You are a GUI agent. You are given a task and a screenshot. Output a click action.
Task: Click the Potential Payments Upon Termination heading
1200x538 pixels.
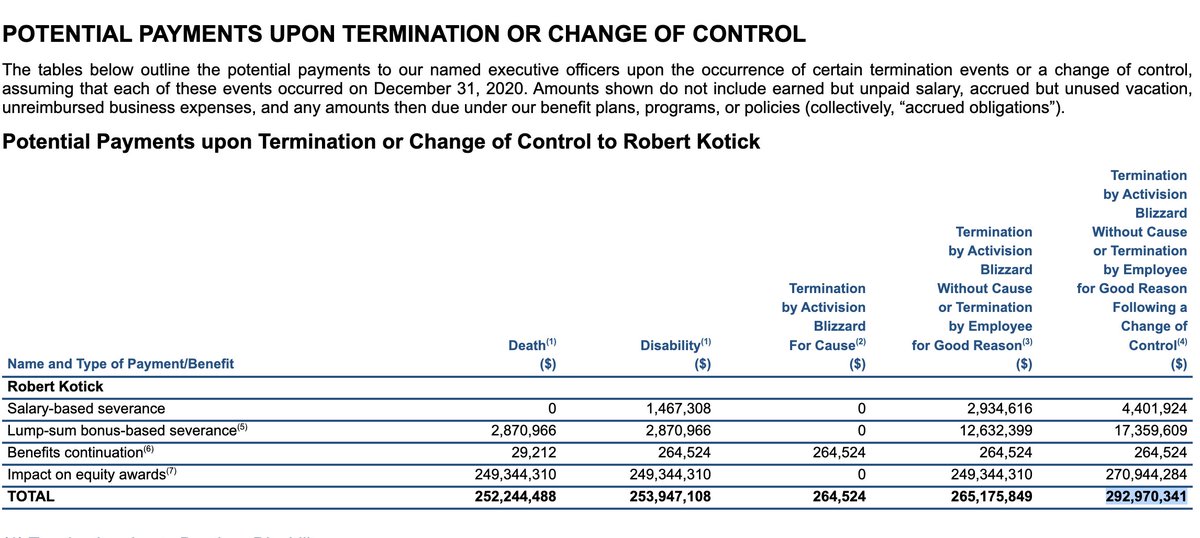pos(405,34)
